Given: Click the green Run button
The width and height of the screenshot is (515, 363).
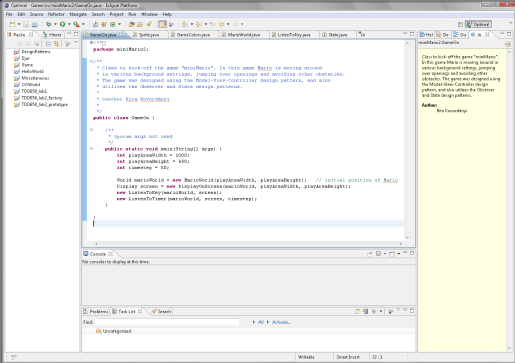Looking at the screenshot, I should click(x=62, y=24).
